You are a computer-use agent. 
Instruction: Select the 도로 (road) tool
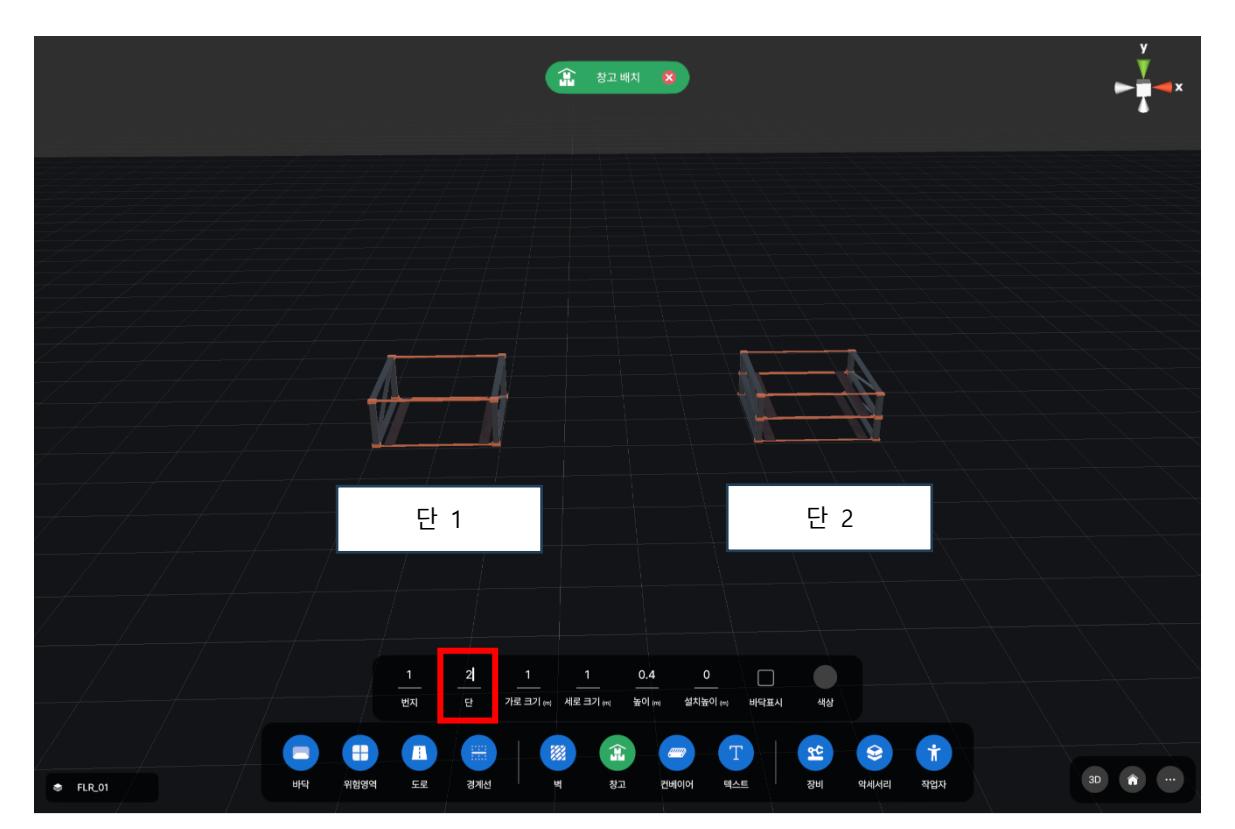(x=417, y=752)
